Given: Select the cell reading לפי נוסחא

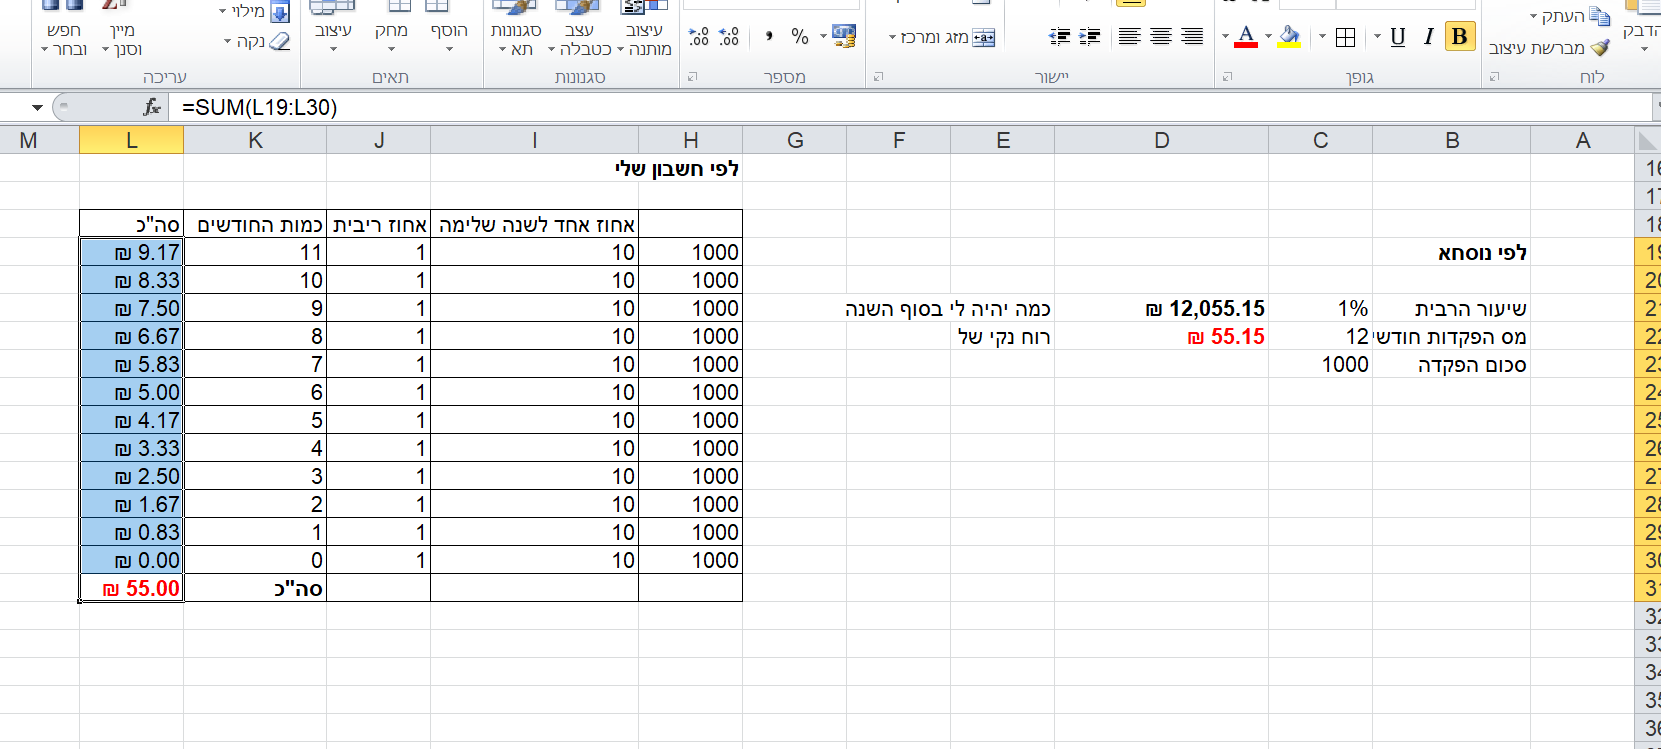Looking at the screenshot, I should point(1452,253).
